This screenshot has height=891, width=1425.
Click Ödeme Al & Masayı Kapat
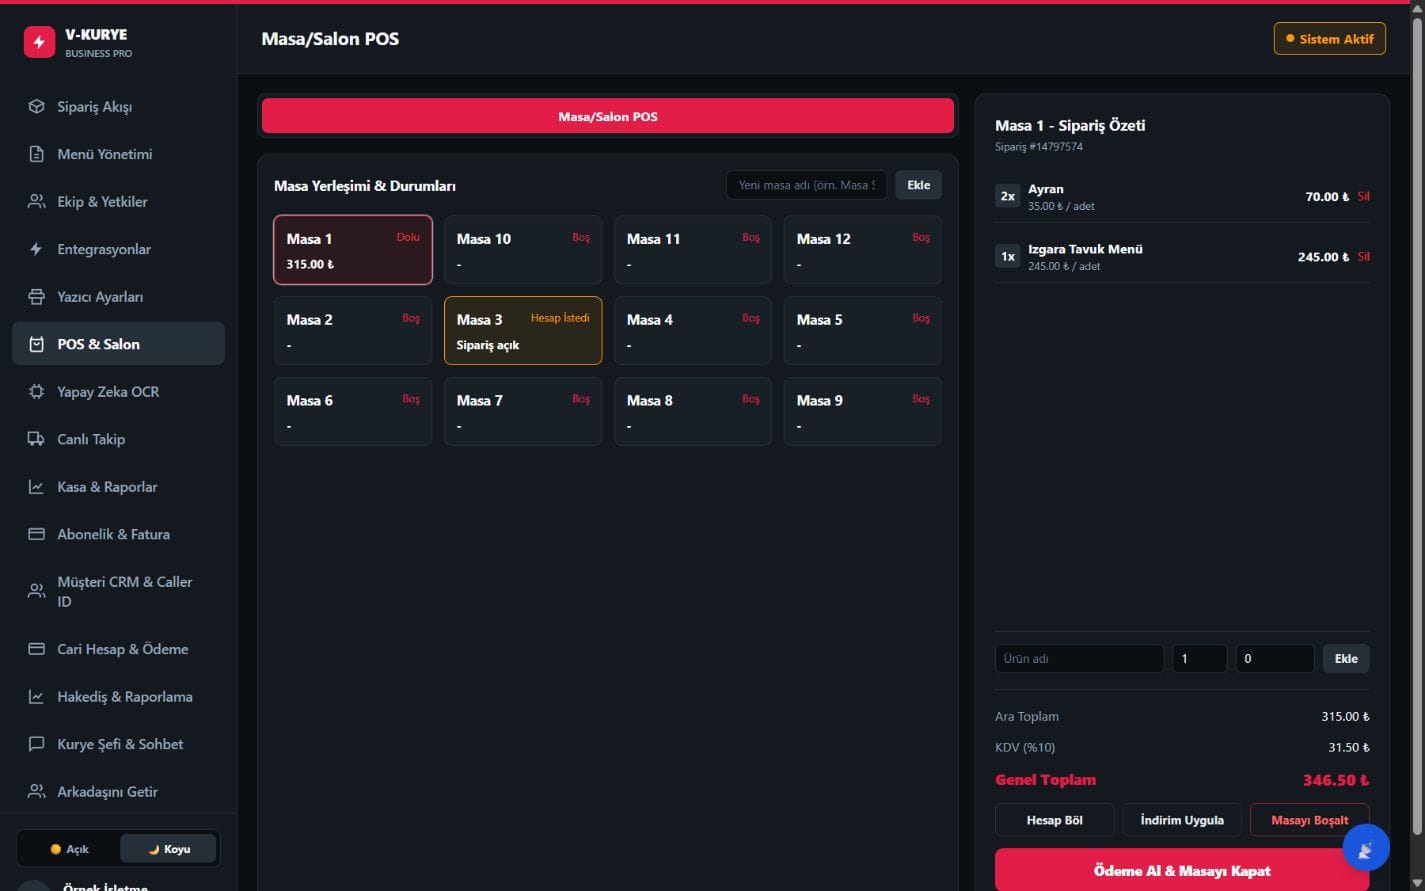(1182, 870)
